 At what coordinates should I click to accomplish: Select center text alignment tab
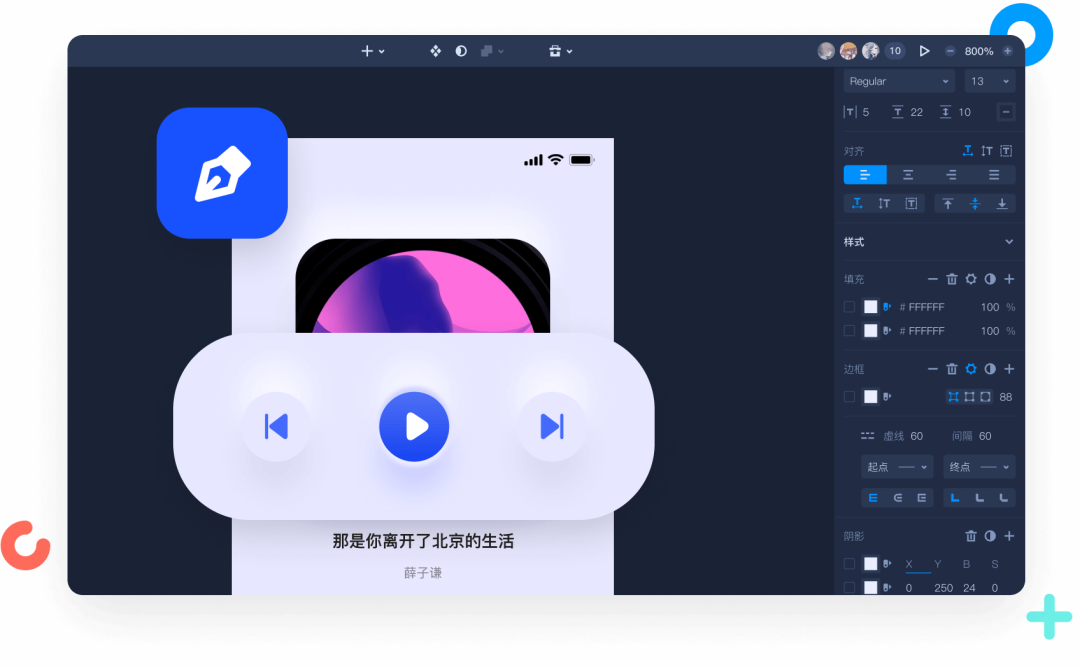pos(908,175)
